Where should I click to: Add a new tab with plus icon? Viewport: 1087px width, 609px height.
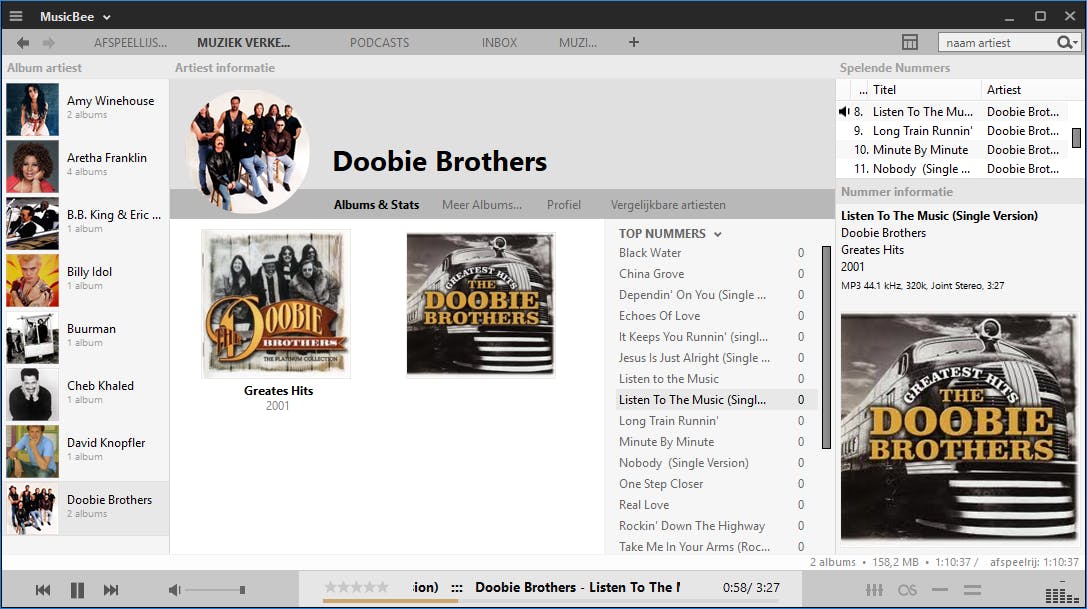[x=634, y=42]
